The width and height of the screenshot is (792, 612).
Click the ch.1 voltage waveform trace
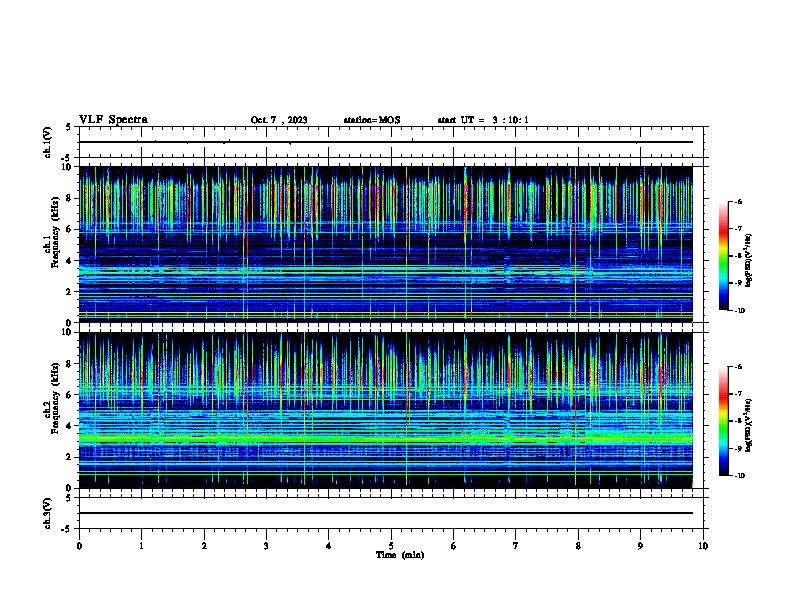coord(386,142)
